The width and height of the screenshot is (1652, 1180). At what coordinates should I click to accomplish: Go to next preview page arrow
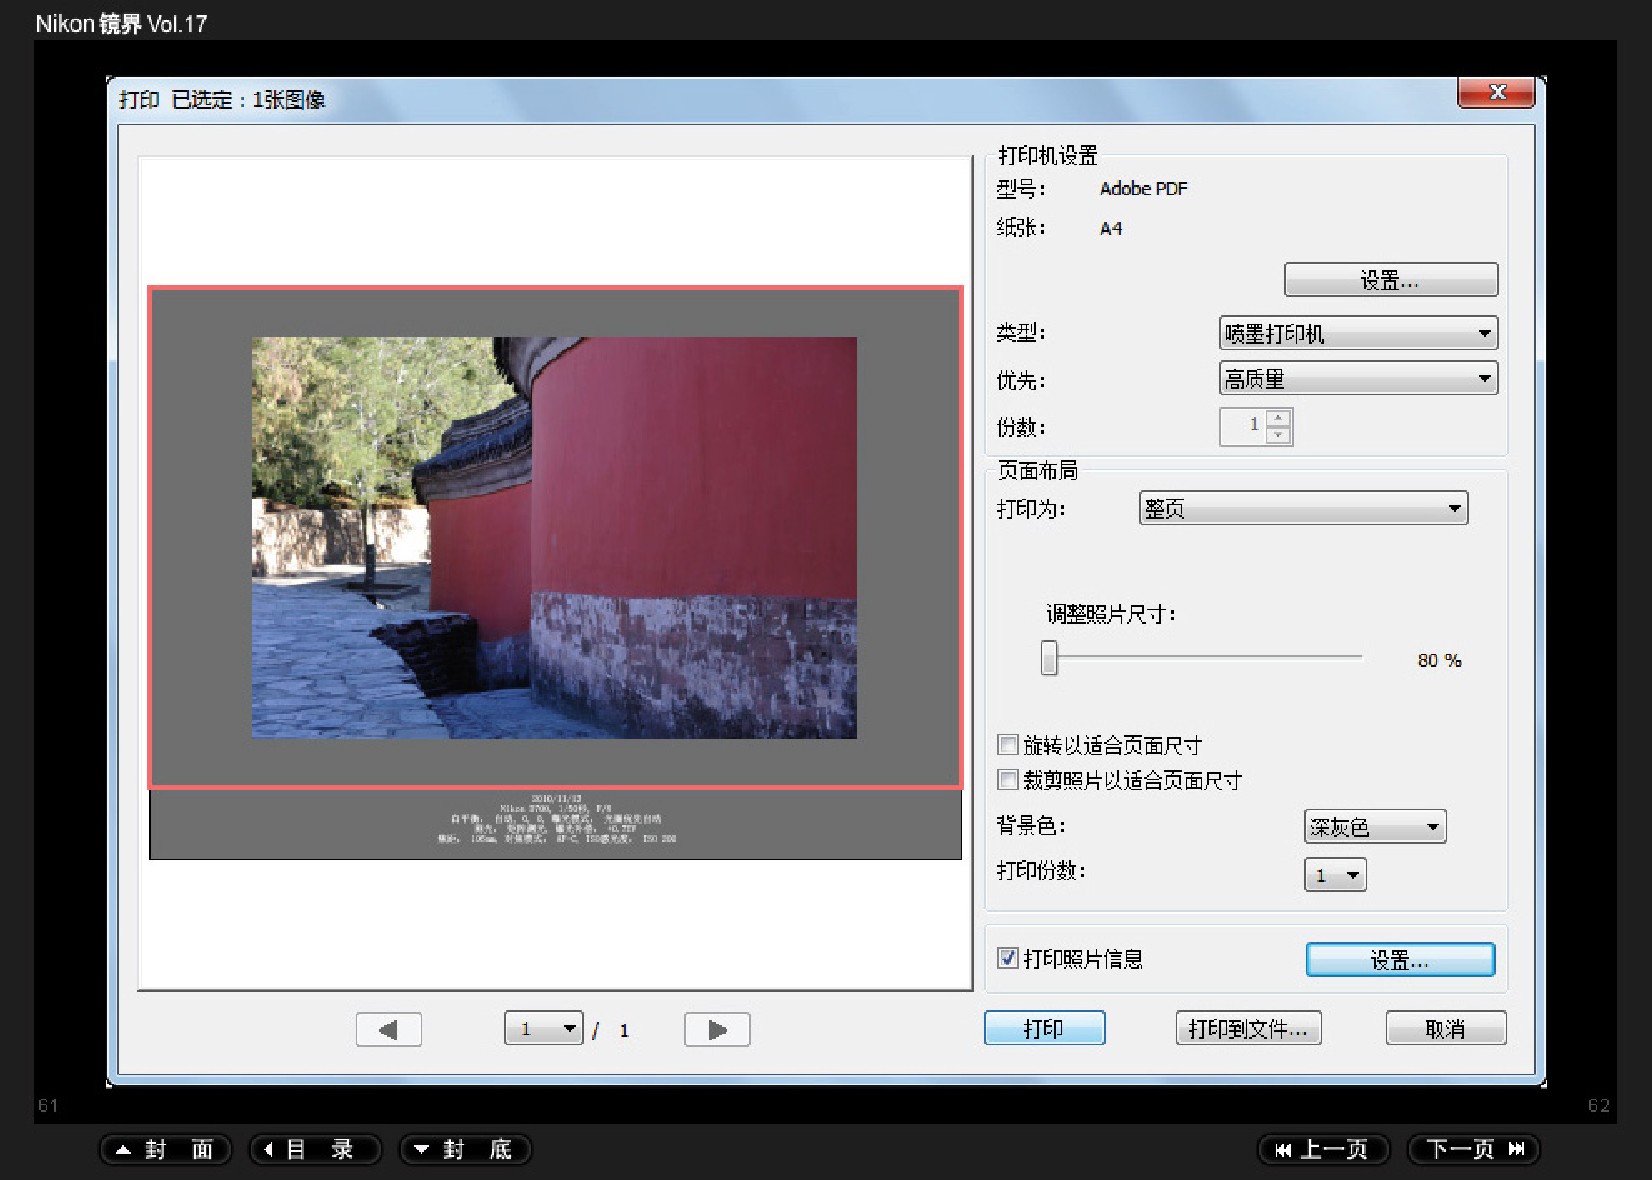click(717, 1029)
